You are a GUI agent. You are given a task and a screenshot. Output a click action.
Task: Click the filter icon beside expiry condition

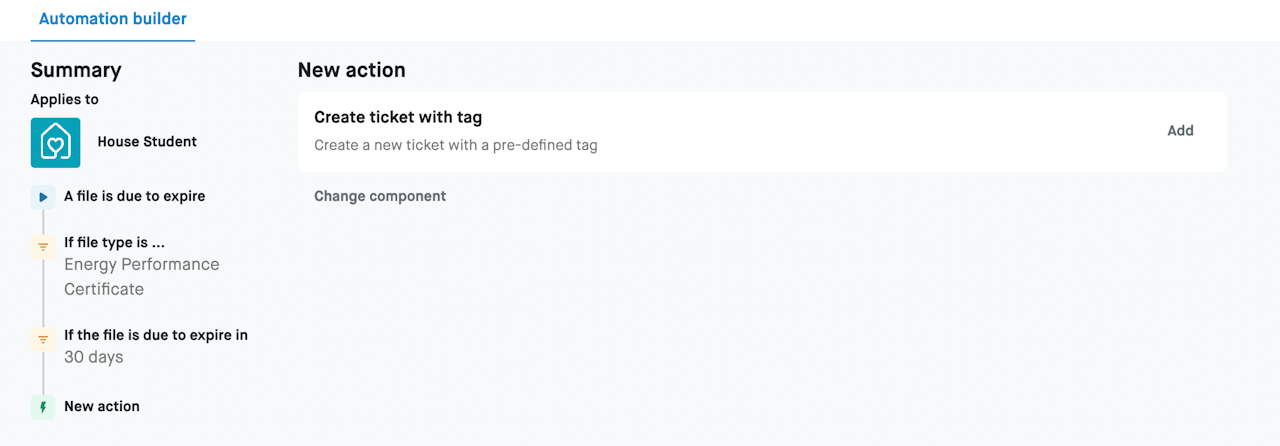(x=43, y=339)
